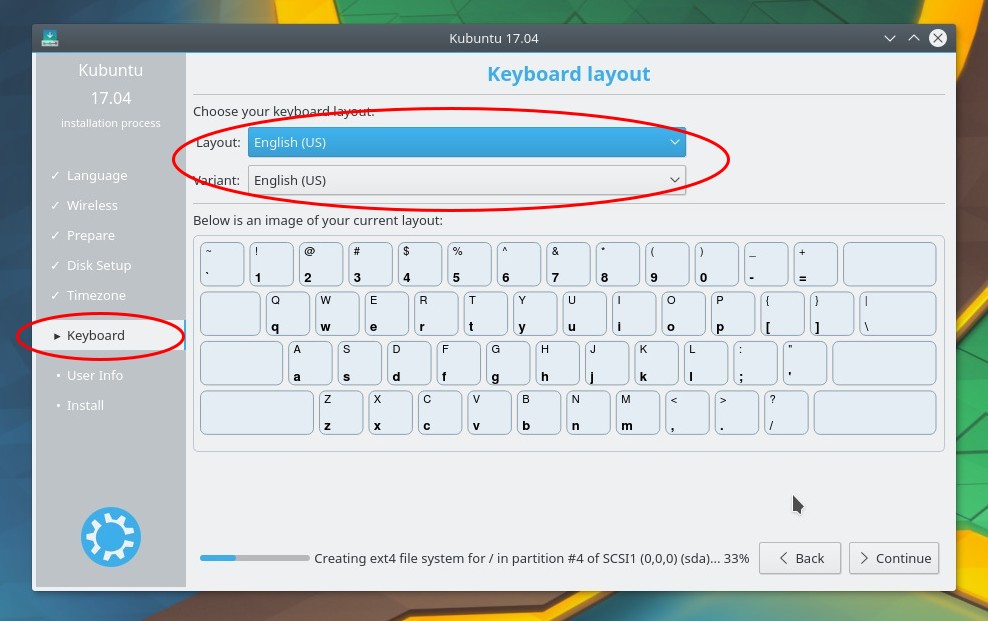Click the G key in layout preview

click(508, 363)
